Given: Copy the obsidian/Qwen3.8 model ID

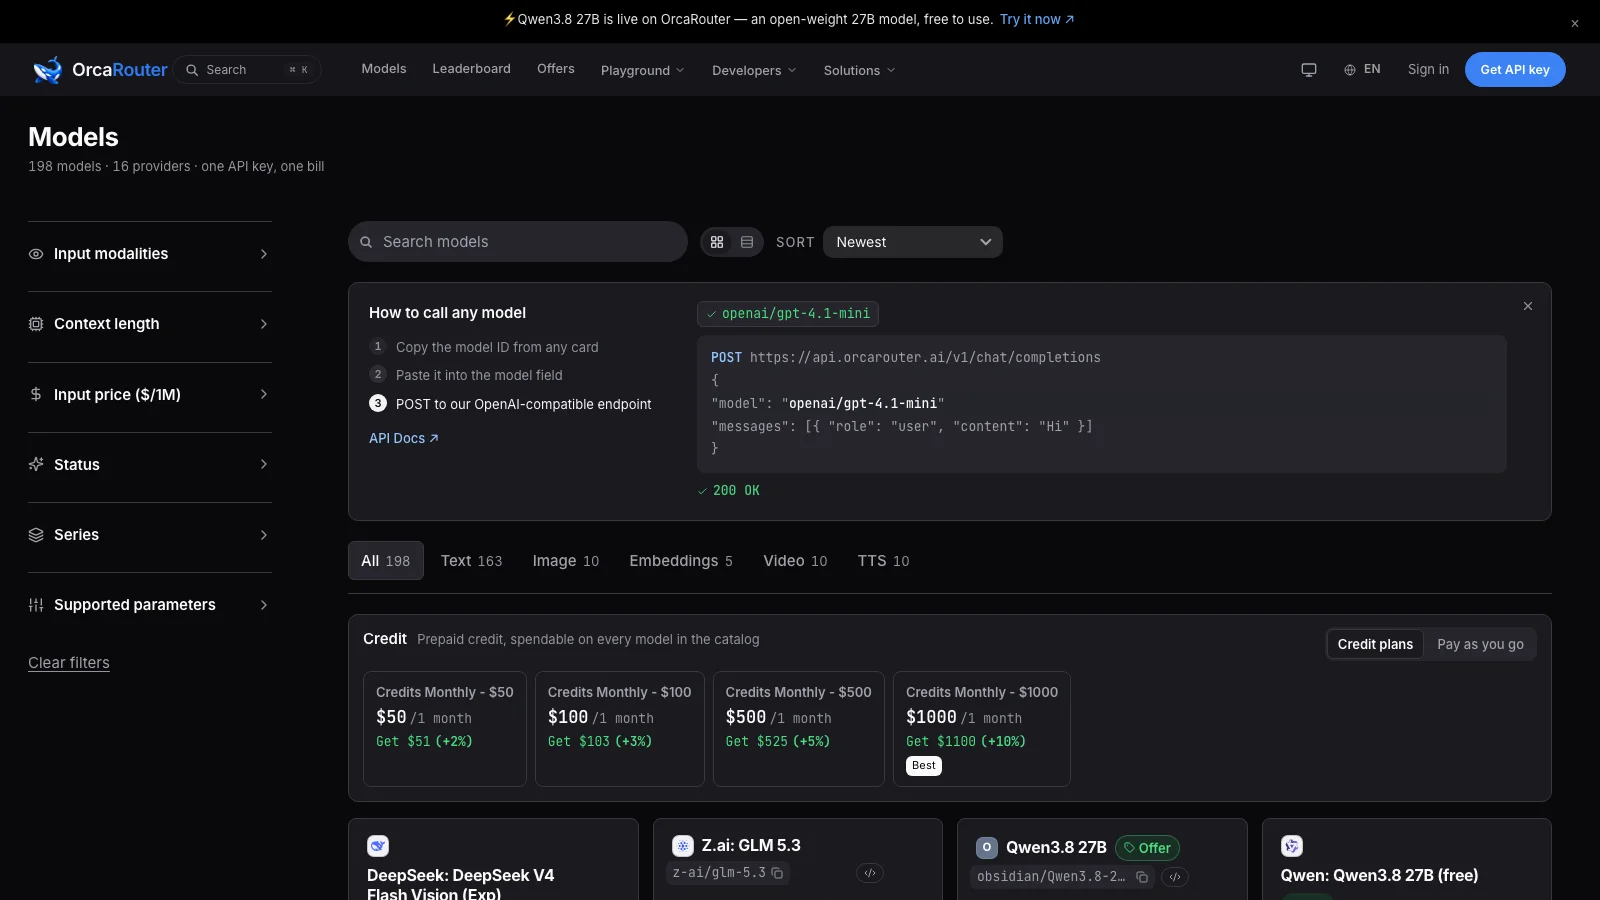Looking at the screenshot, I should click(x=1141, y=877).
